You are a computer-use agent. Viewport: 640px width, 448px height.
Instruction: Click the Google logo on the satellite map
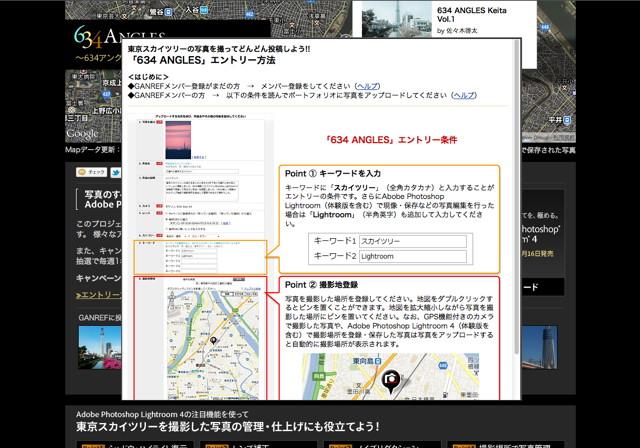[x=82, y=134]
